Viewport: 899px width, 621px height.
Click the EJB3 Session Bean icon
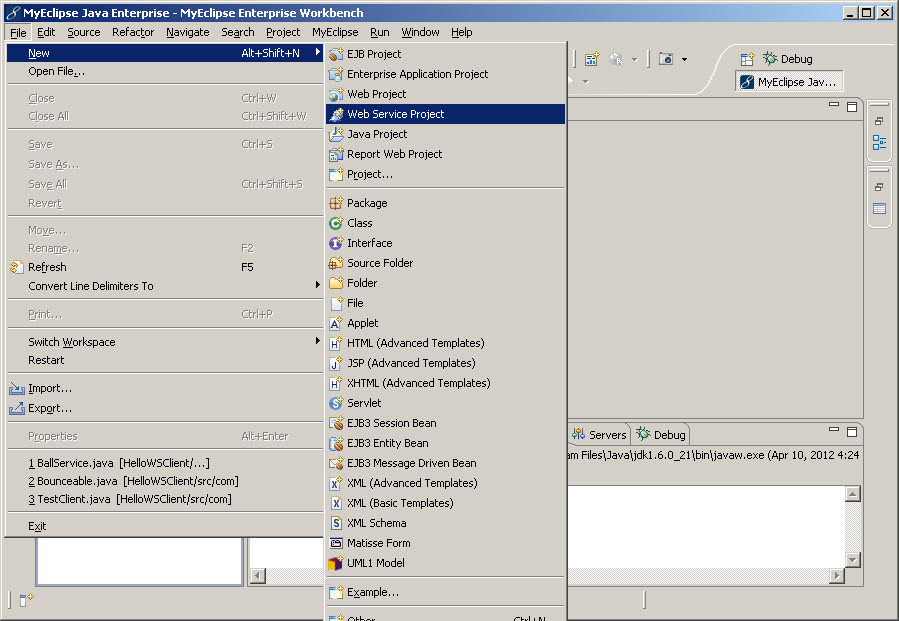(x=336, y=423)
